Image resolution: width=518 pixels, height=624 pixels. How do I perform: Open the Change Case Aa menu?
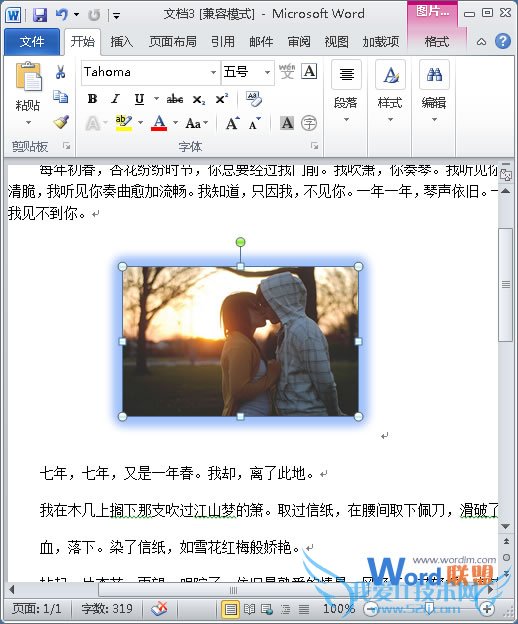click(x=197, y=123)
